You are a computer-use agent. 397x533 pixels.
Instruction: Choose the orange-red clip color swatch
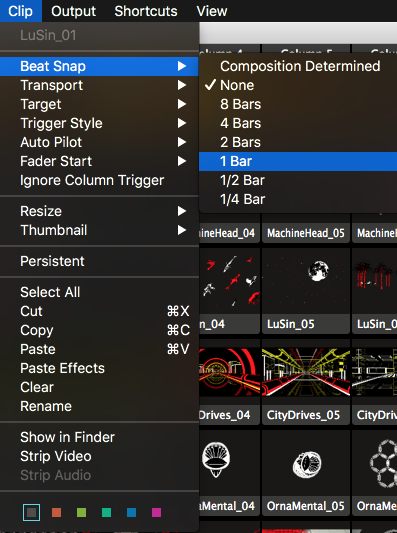(x=56, y=512)
